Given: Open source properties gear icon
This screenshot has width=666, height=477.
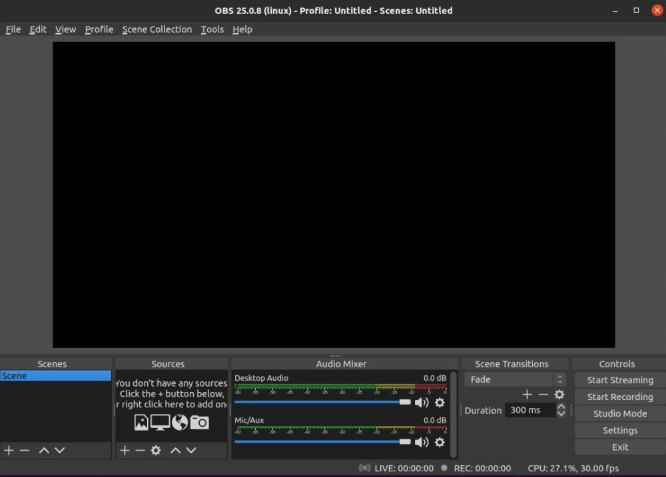Looking at the screenshot, I should coord(156,451).
